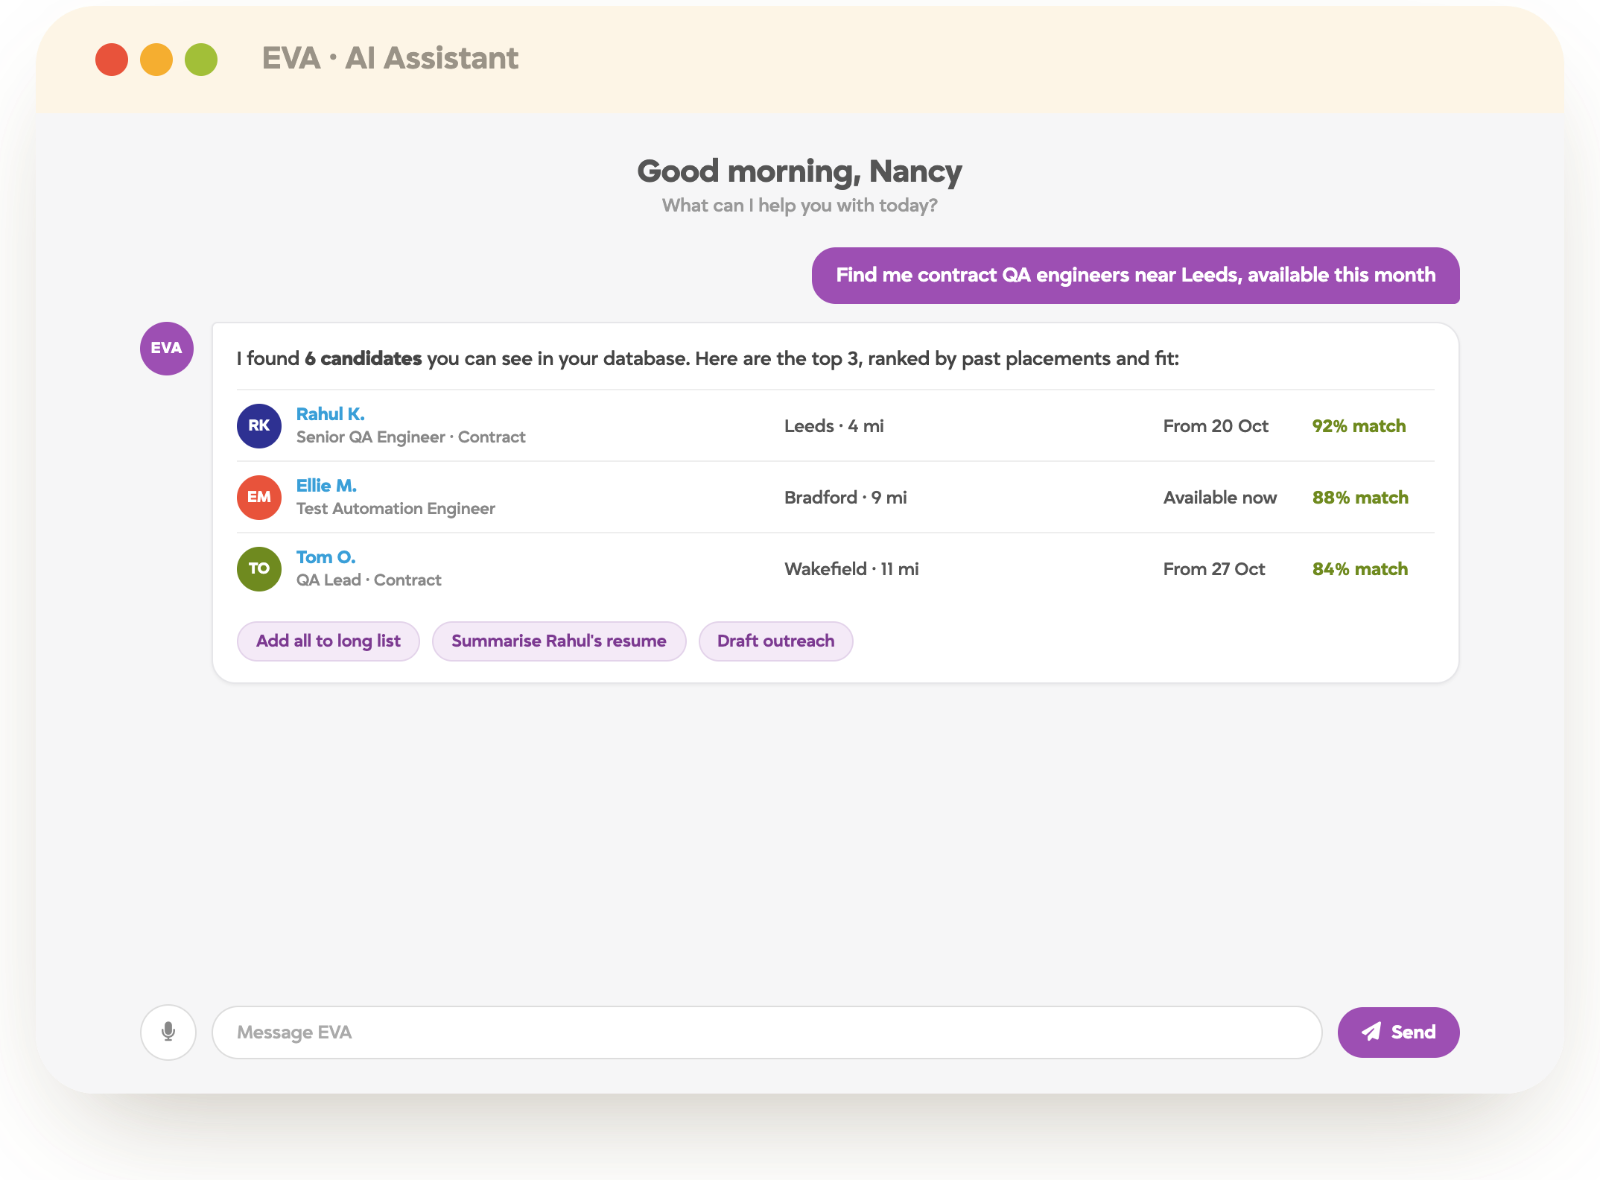Click the EVA assistant avatar
This screenshot has width=1600, height=1180.
[x=166, y=348]
